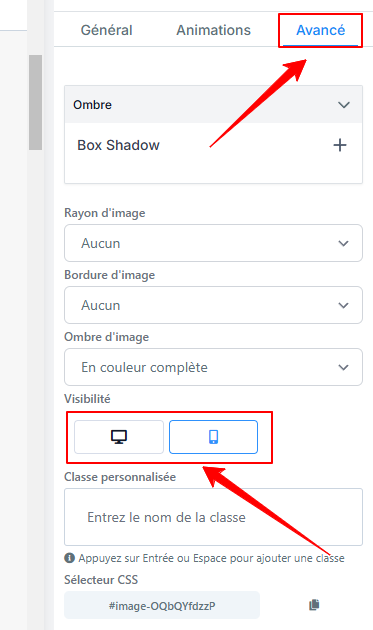Click the Ombre section header title

92,105
